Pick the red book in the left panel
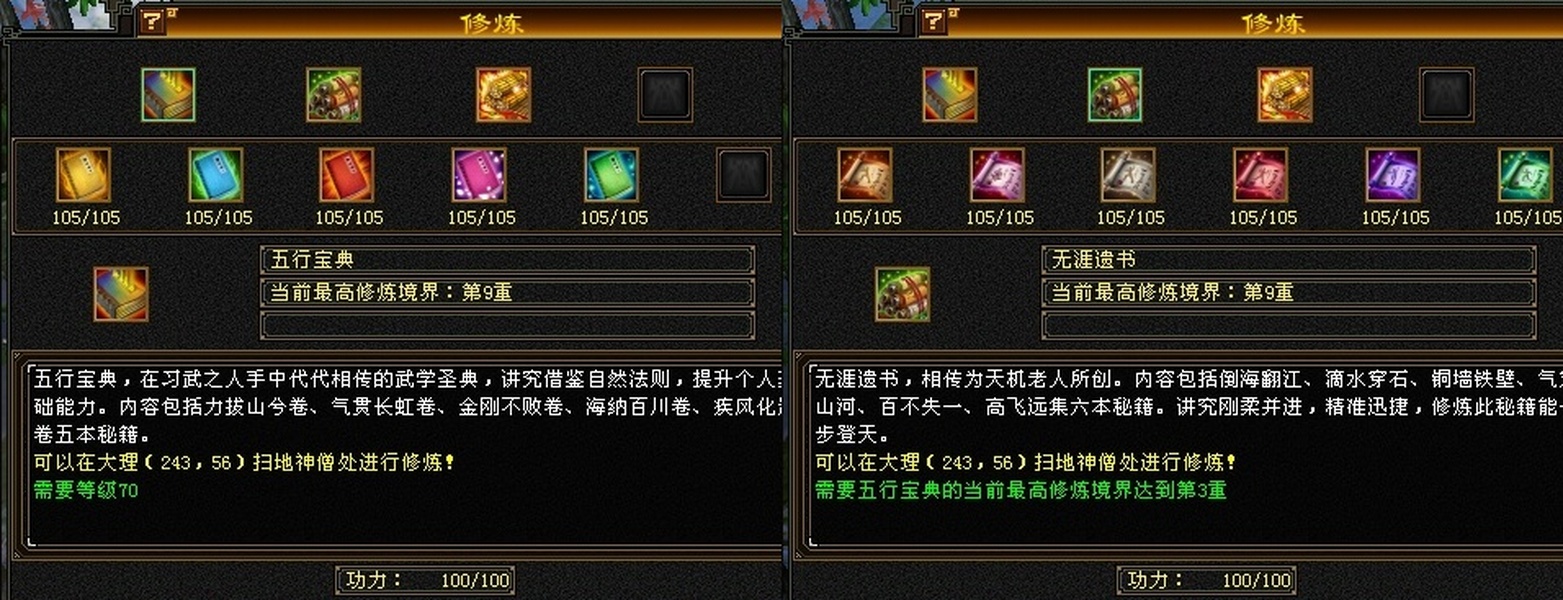 (x=347, y=175)
